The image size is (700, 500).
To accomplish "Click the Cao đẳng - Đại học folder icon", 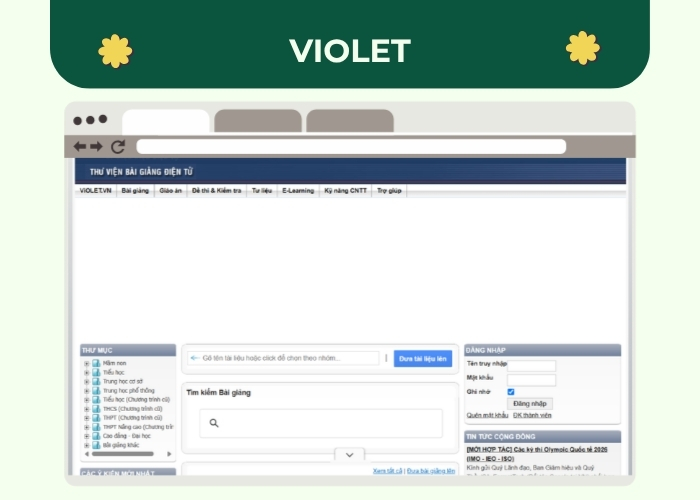I will point(96,436).
